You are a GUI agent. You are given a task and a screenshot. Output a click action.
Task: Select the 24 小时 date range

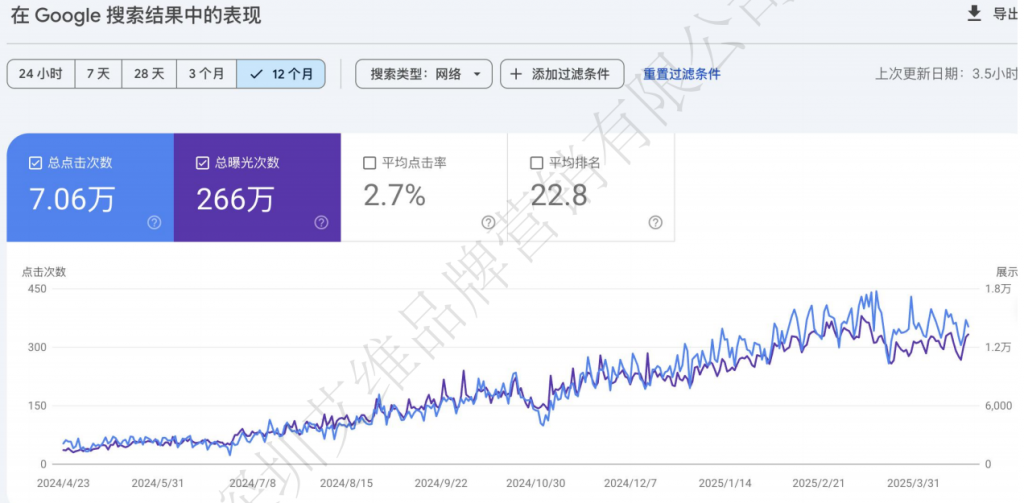click(x=41, y=74)
